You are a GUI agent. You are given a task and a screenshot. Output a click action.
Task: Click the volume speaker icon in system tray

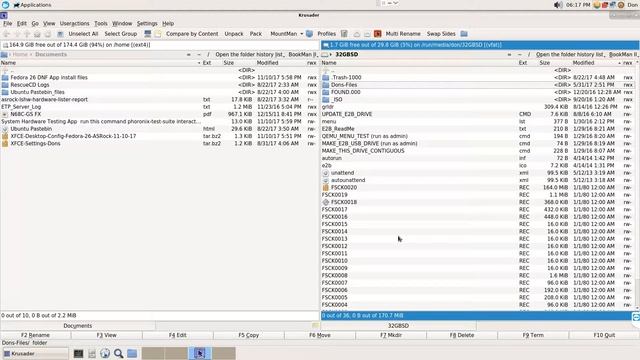coord(558,5)
